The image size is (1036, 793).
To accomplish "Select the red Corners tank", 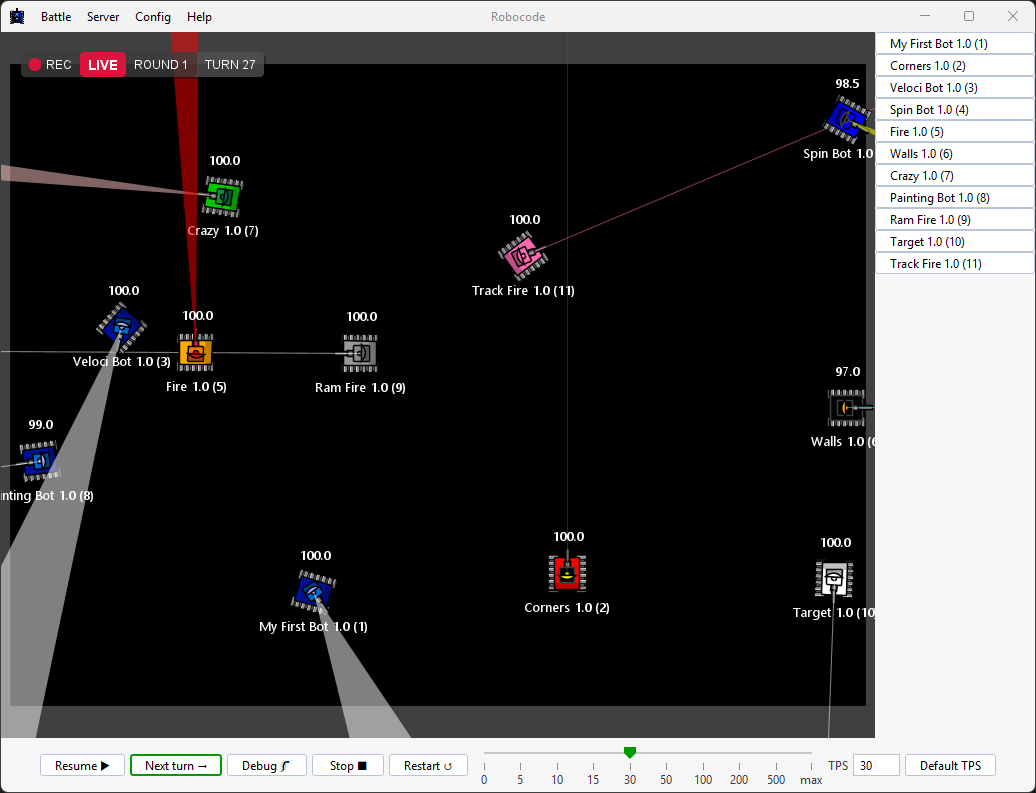I will [567, 572].
